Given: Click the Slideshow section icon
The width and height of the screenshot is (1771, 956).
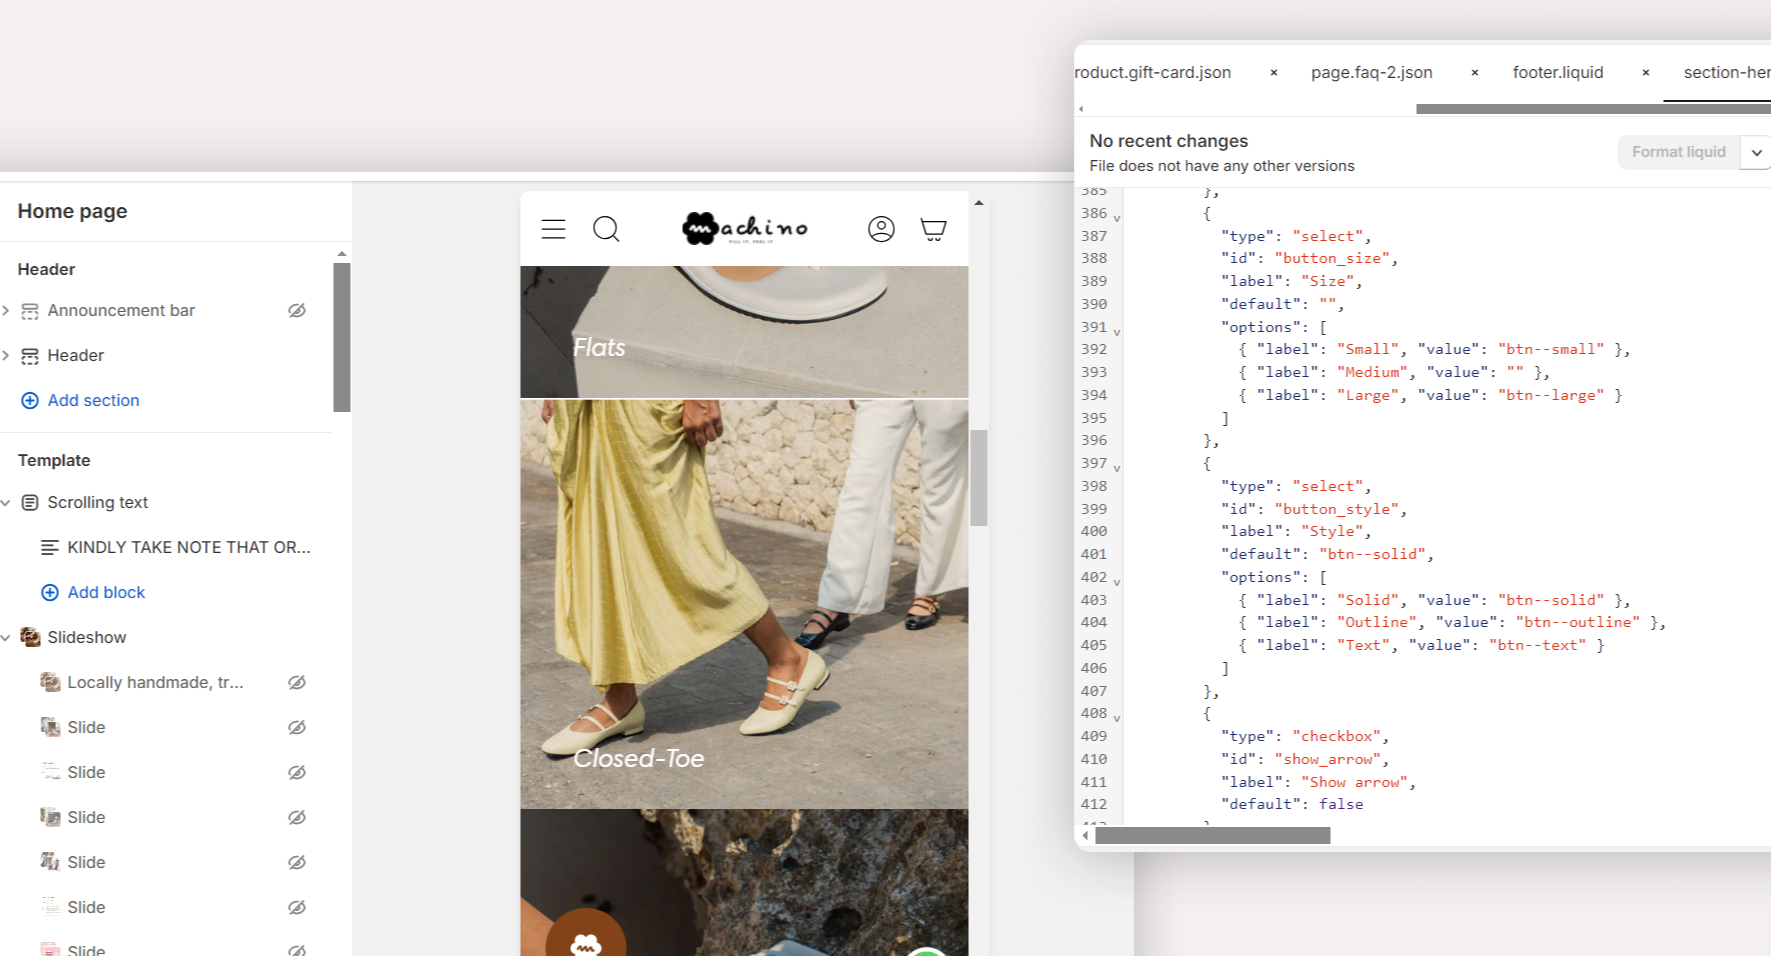Looking at the screenshot, I should click(x=30, y=637).
